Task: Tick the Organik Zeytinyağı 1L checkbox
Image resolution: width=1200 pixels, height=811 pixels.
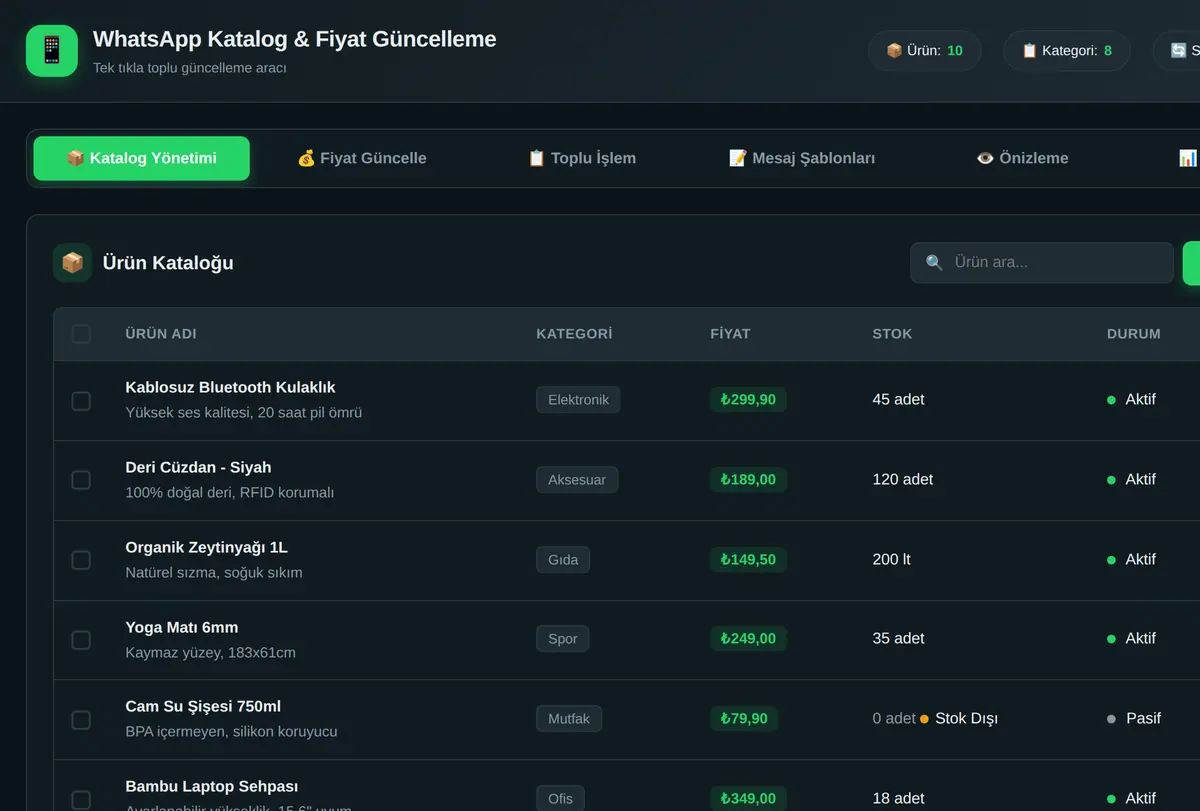Action: 81,561
